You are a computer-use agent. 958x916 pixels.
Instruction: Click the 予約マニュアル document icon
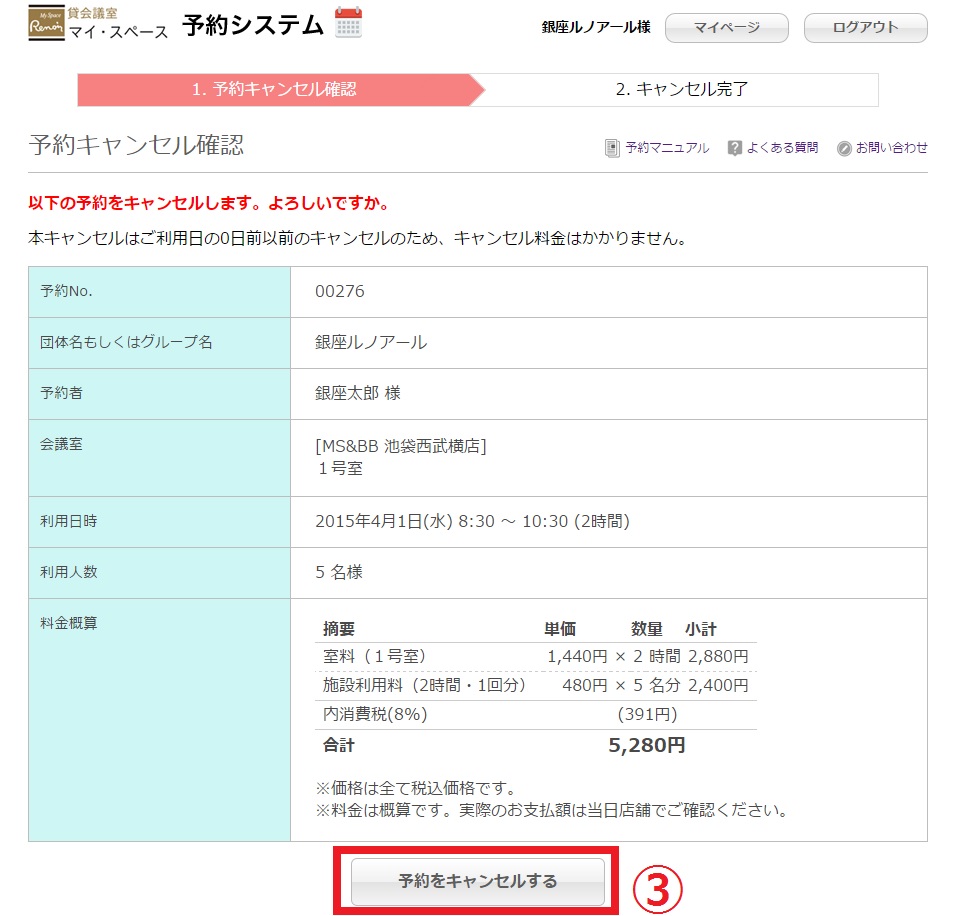(x=612, y=148)
